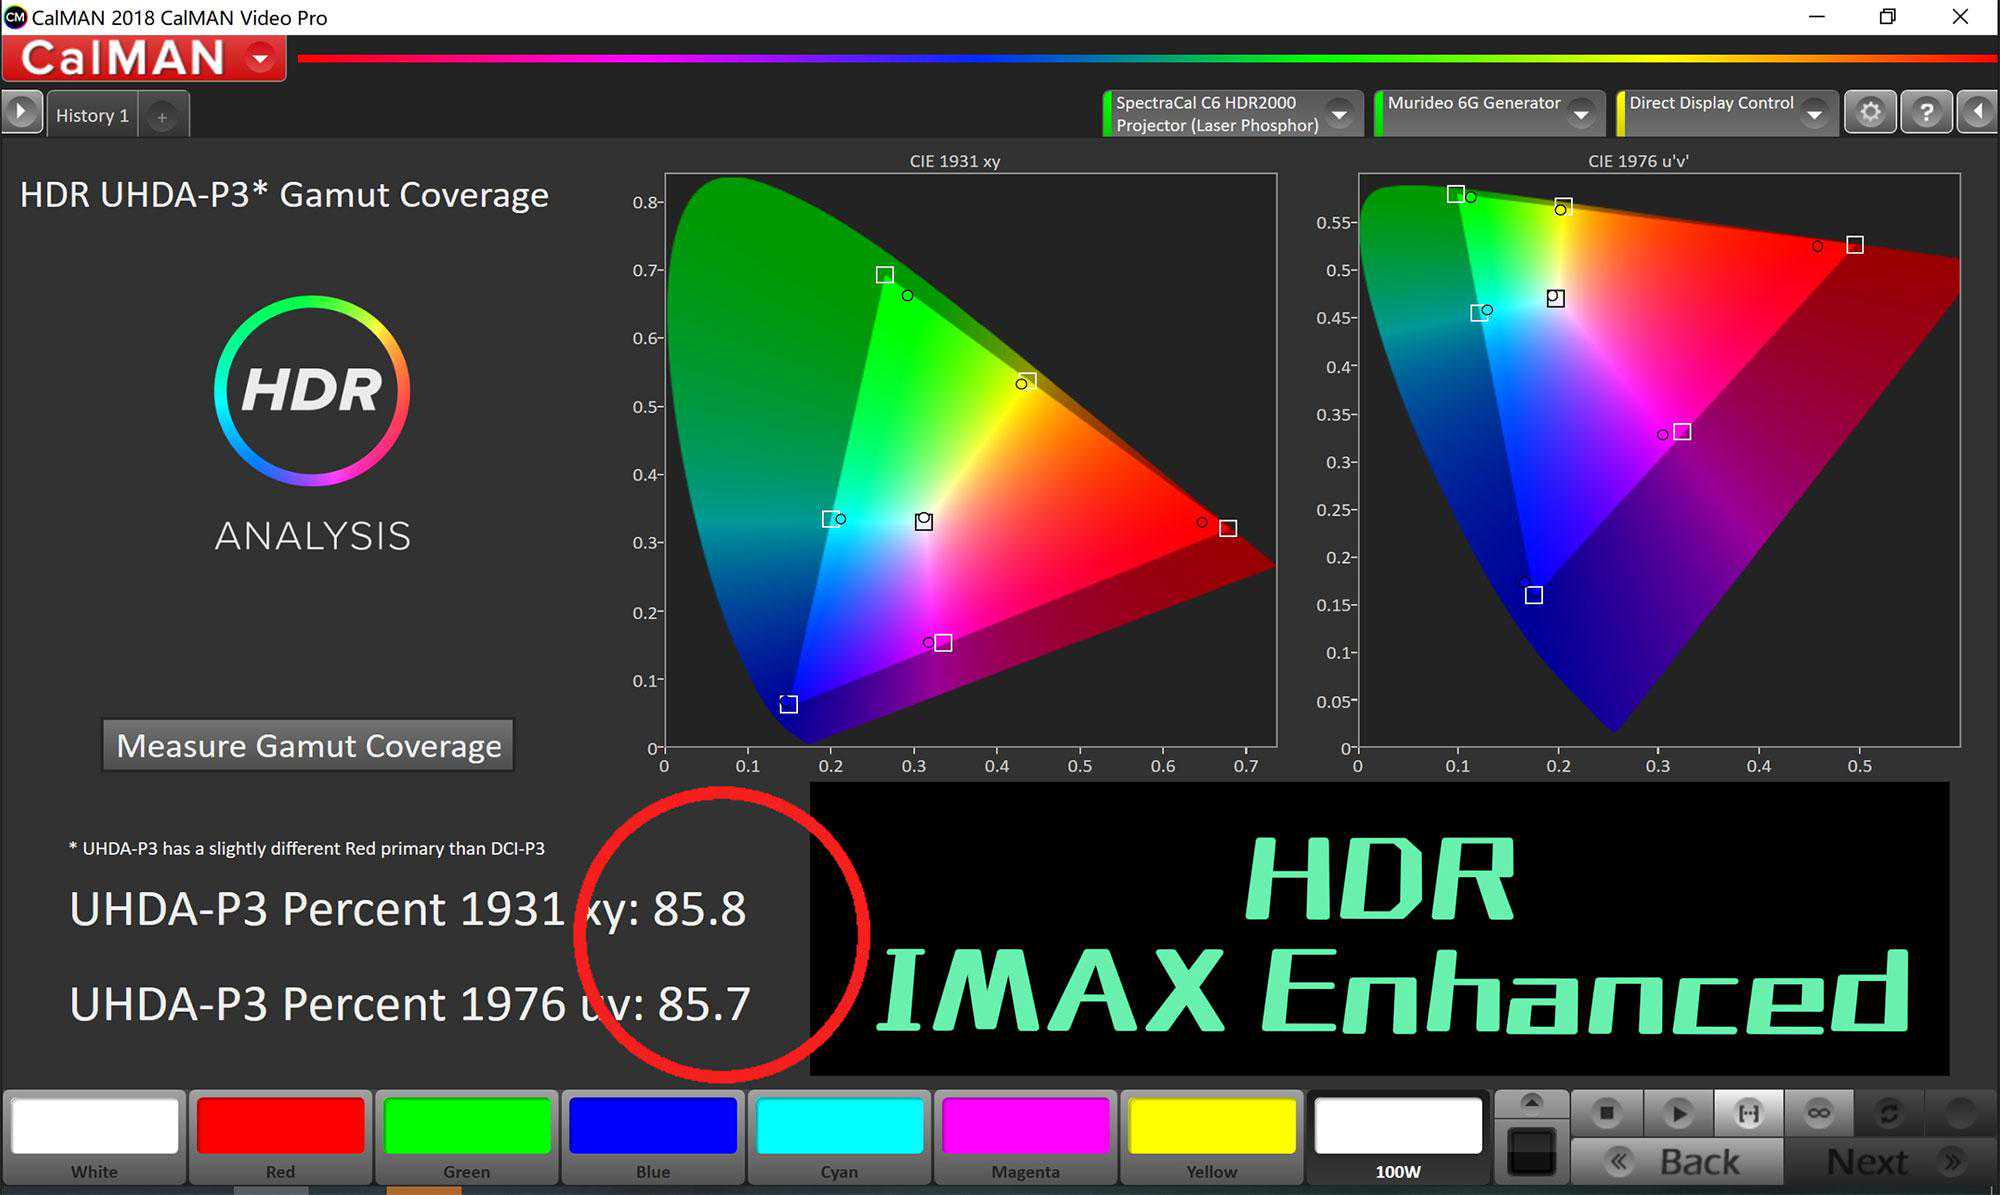Image resolution: width=2000 pixels, height=1195 pixels.
Task: Click the stop measurement icon
Action: pos(1606,1113)
